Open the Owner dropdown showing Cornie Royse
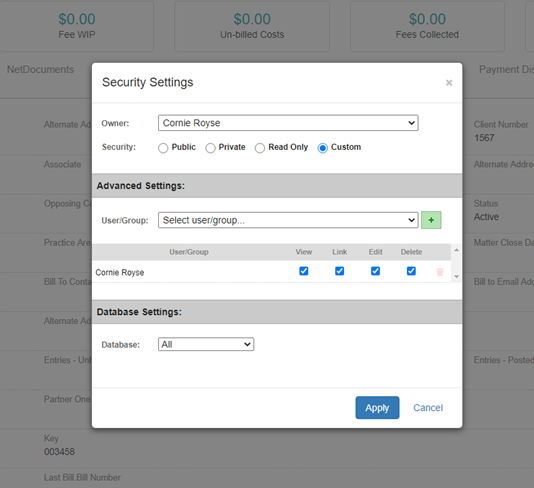 288,123
